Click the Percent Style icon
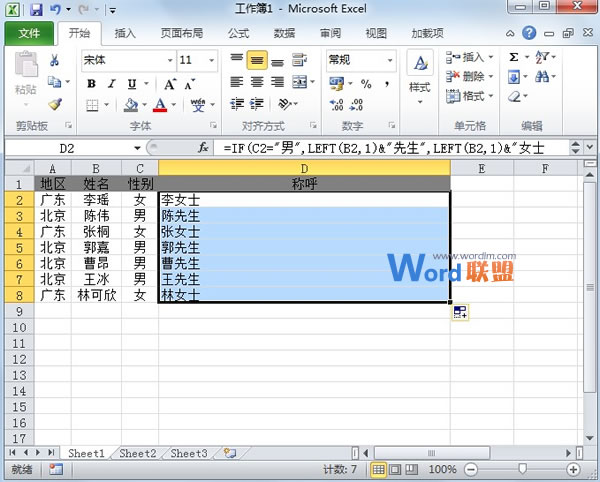 pyautogui.click(x=365, y=83)
